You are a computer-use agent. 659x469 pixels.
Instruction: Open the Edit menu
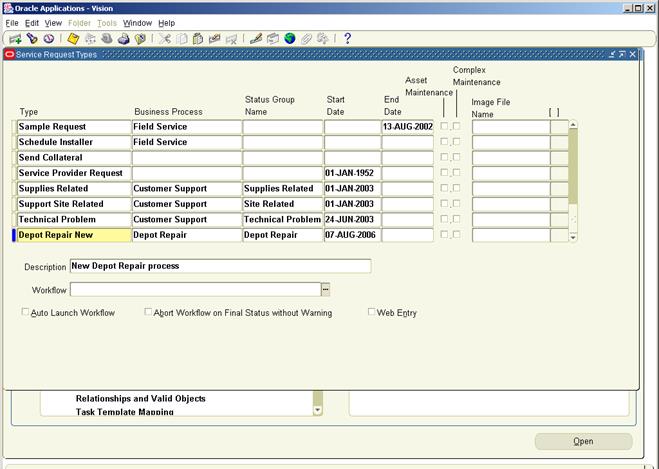(32, 23)
